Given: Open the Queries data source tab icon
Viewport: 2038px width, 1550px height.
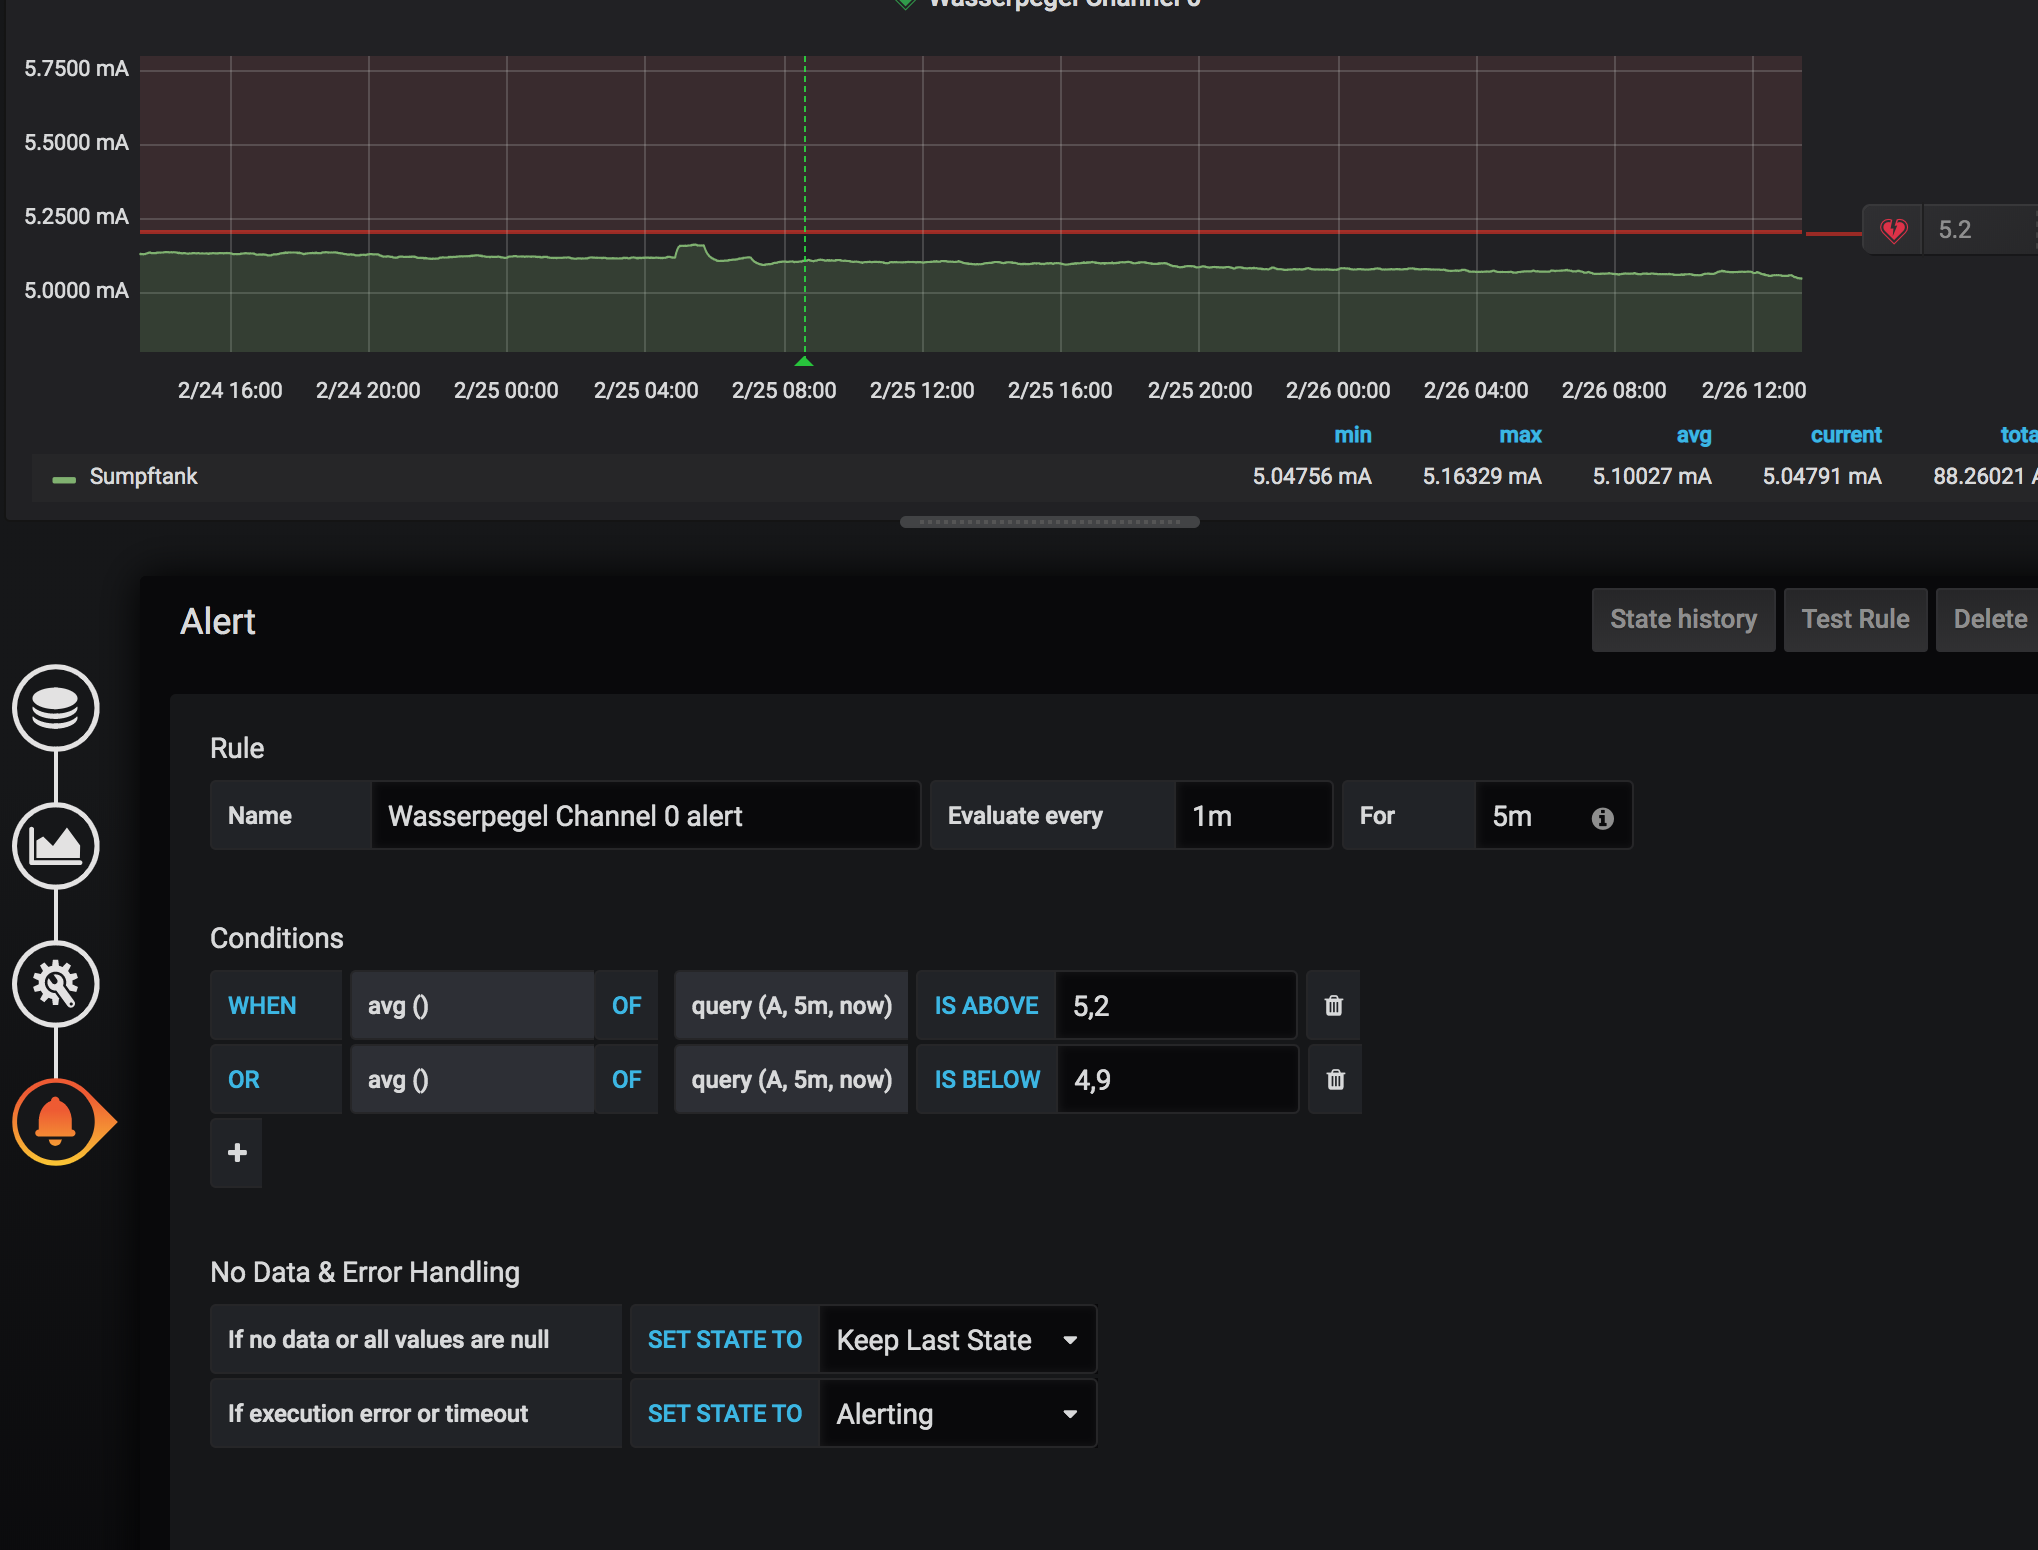Looking at the screenshot, I should [x=56, y=708].
